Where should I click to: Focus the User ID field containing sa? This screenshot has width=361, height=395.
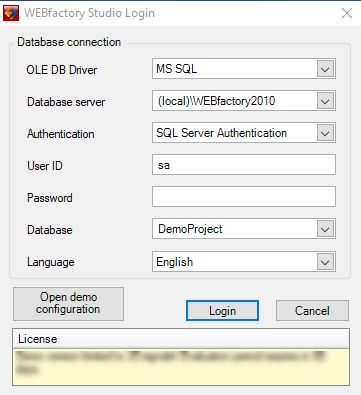pos(244,165)
